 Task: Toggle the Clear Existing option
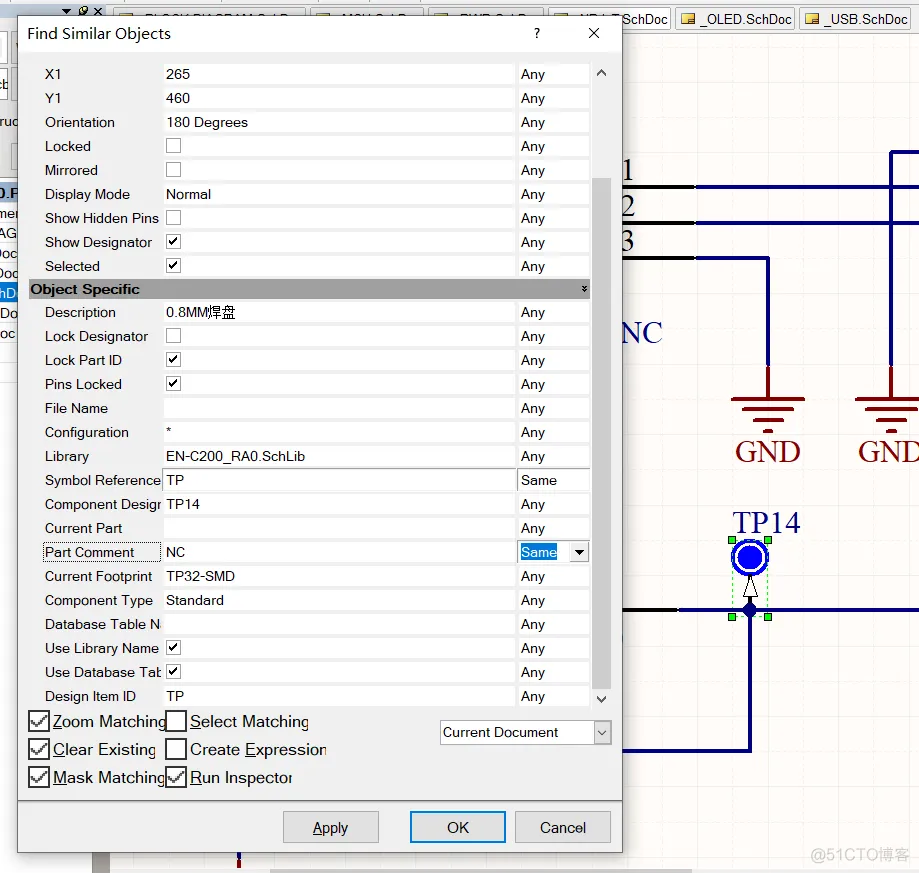pos(39,749)
